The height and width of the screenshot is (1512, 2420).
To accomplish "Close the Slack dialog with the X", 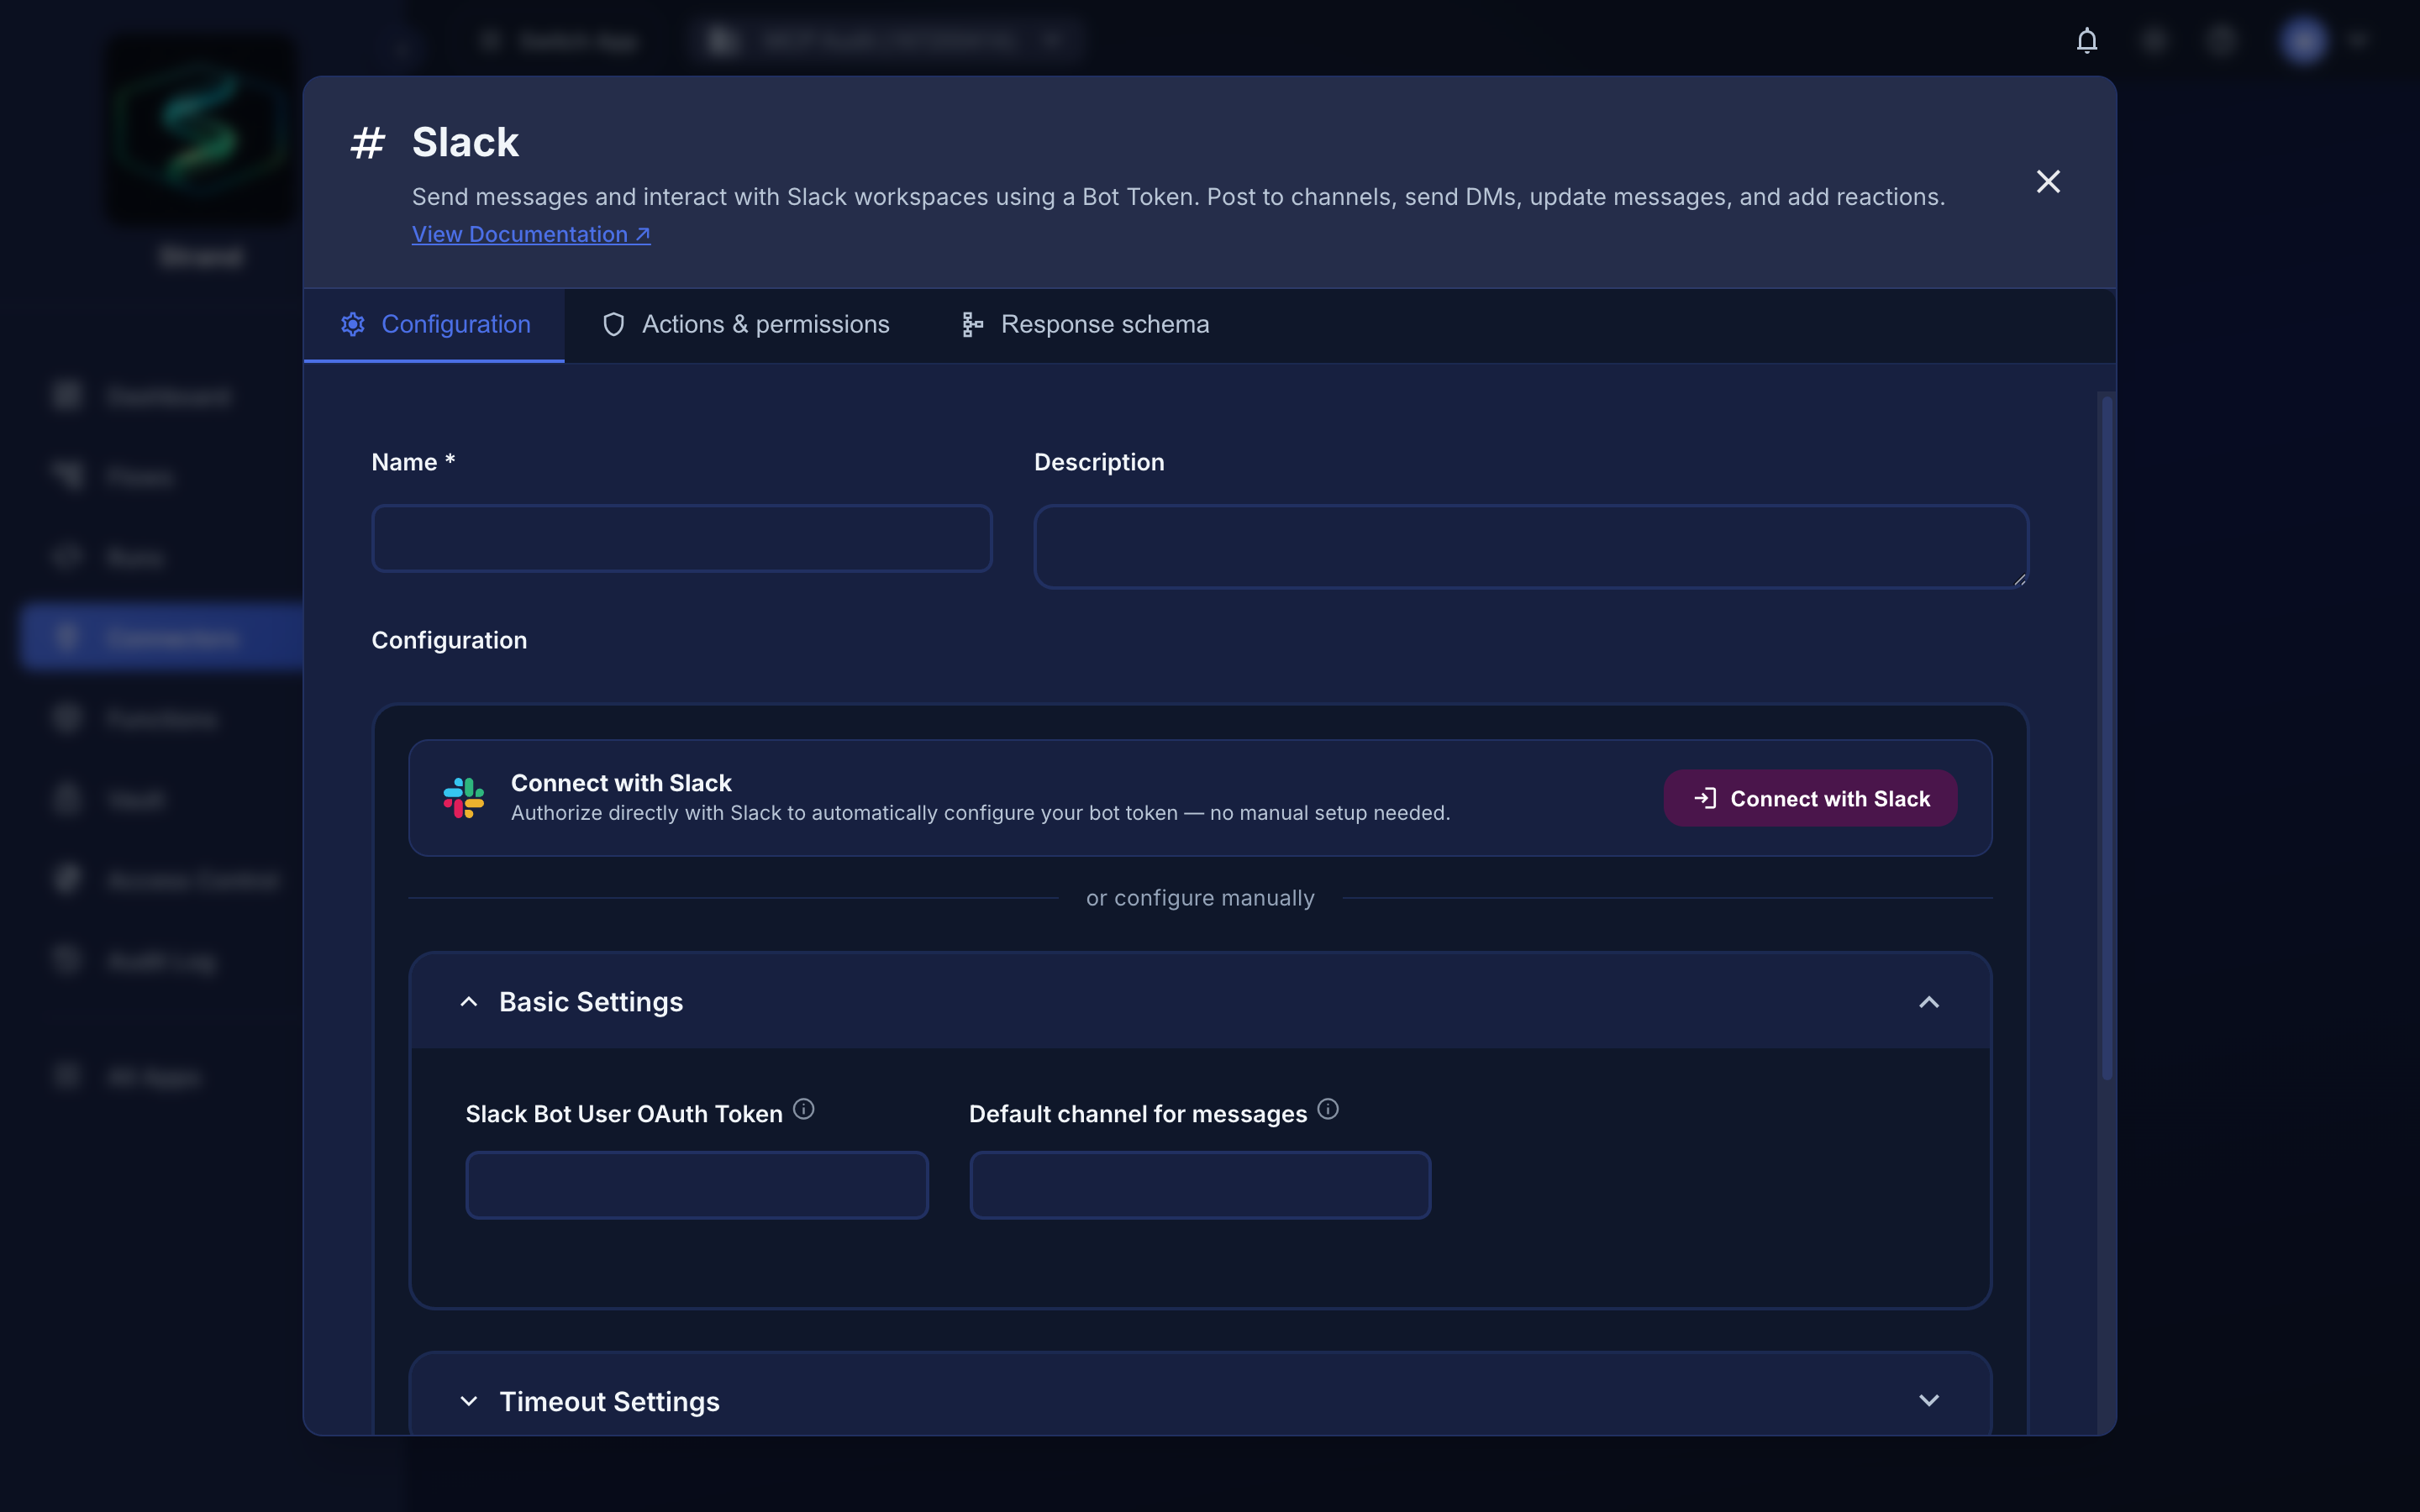I will pyautogui.click(x=2048, y=181).
